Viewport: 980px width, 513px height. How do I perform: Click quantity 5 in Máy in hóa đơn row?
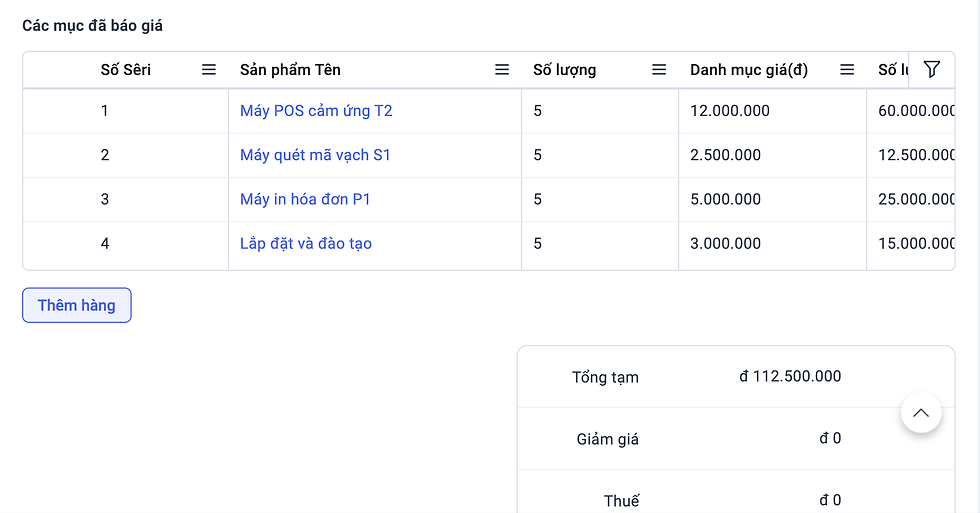pyautogui.click(x=600, y=199)
